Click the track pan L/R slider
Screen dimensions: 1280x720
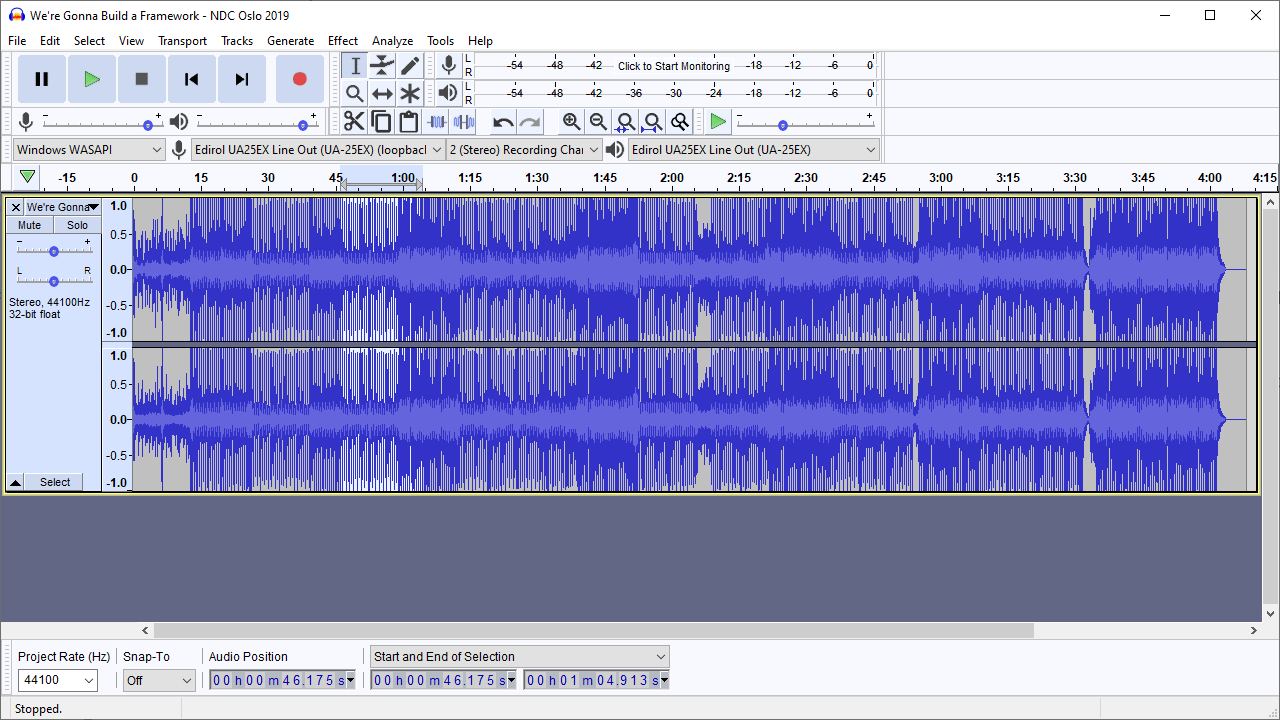click(x=54, y=280)
